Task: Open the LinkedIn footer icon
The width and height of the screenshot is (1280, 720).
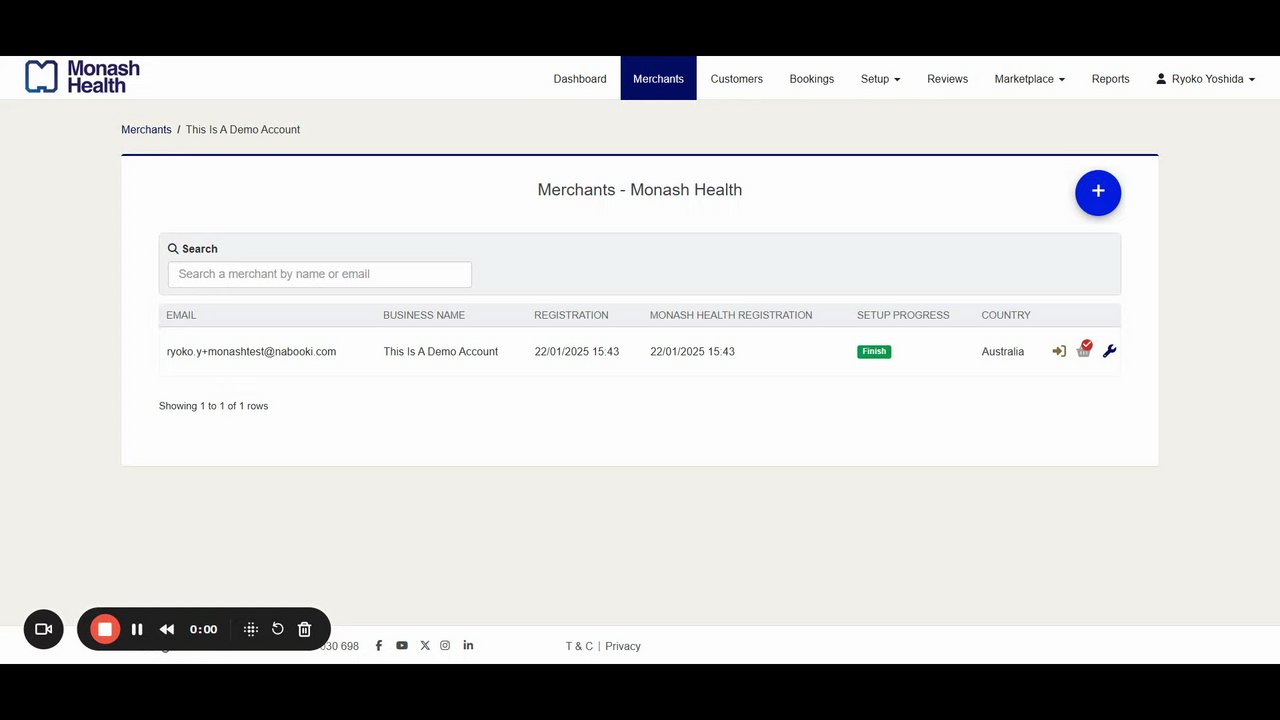Action: tap(468, 645)
